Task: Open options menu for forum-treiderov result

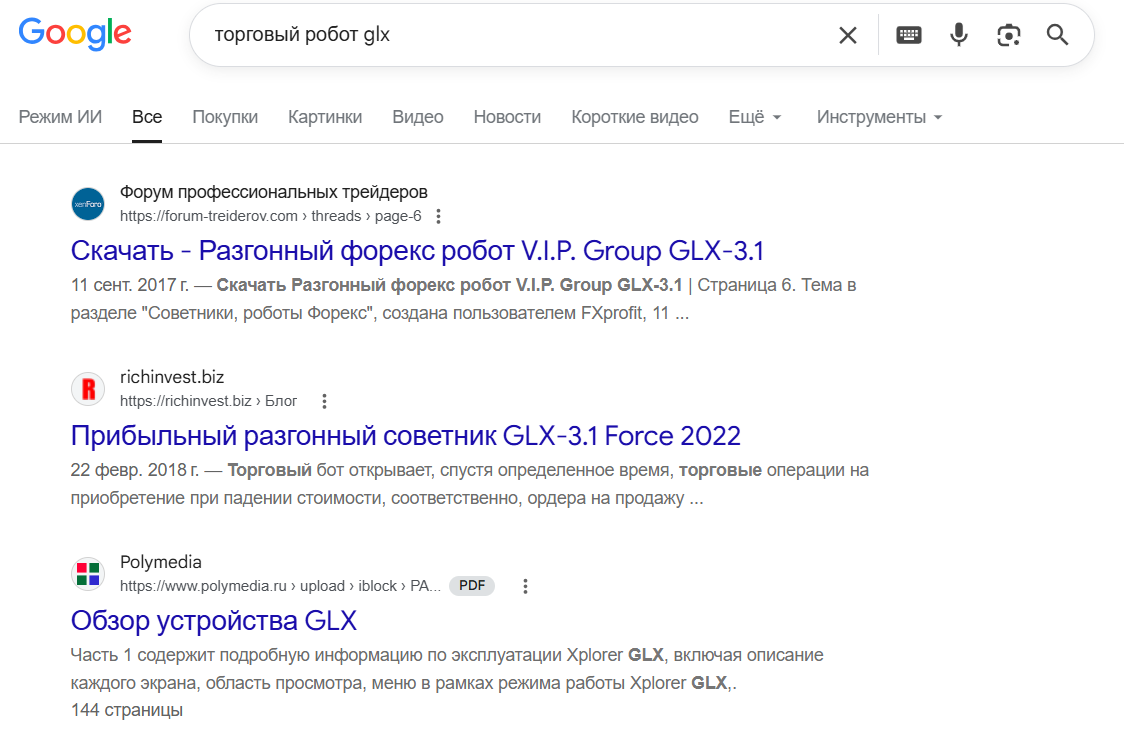Action: click(x=439, y=216)
